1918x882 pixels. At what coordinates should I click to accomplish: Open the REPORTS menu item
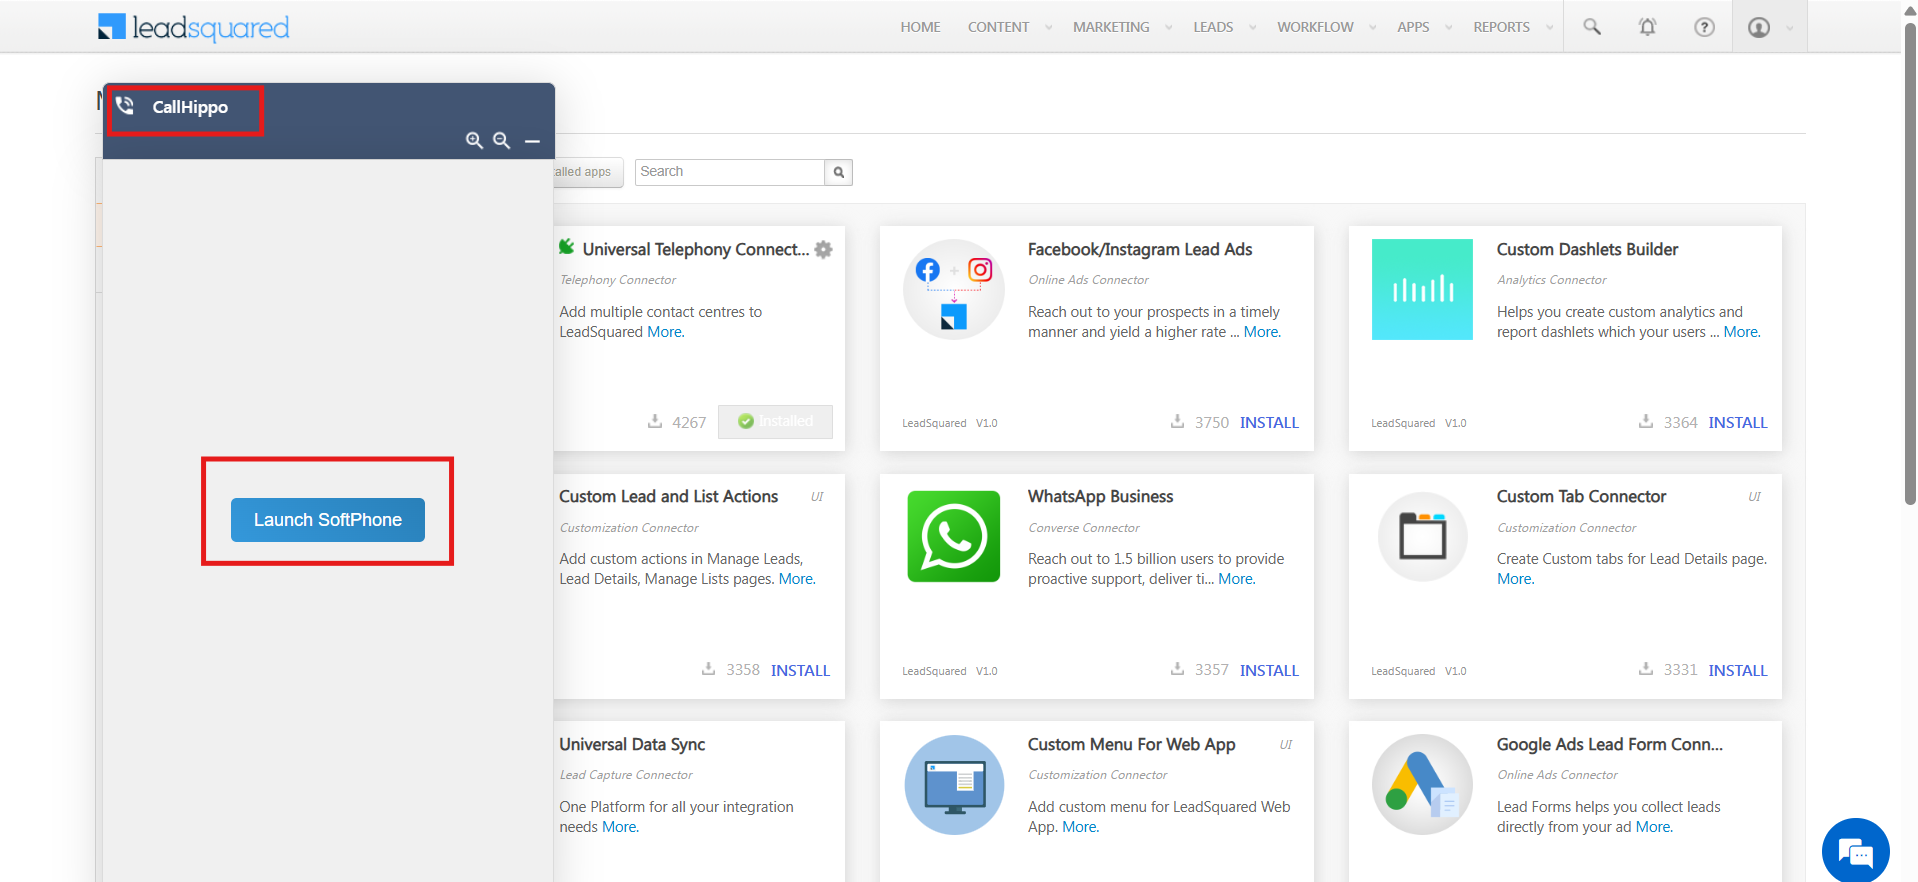1501,27
